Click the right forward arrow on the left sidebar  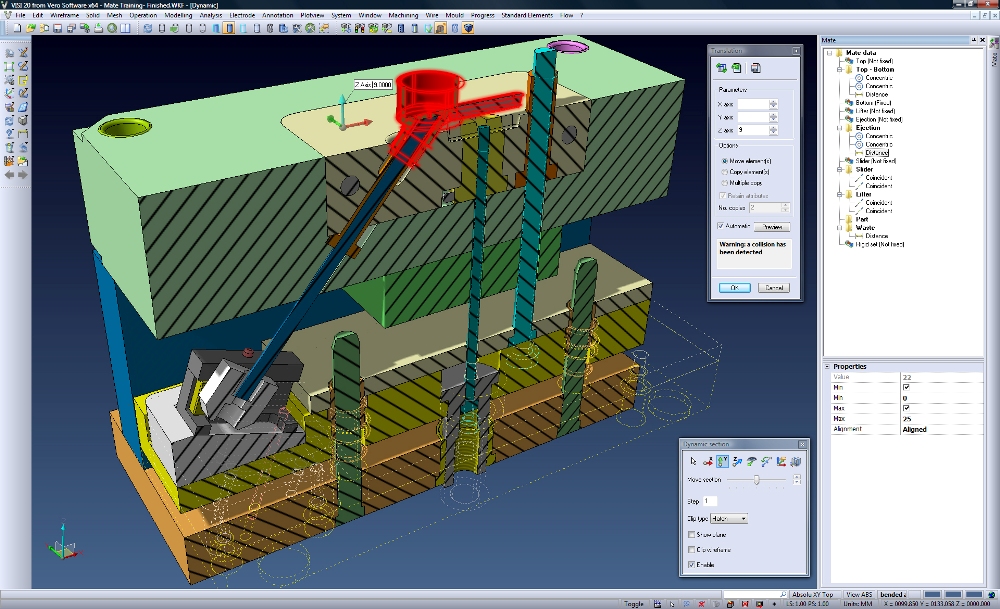23,174
